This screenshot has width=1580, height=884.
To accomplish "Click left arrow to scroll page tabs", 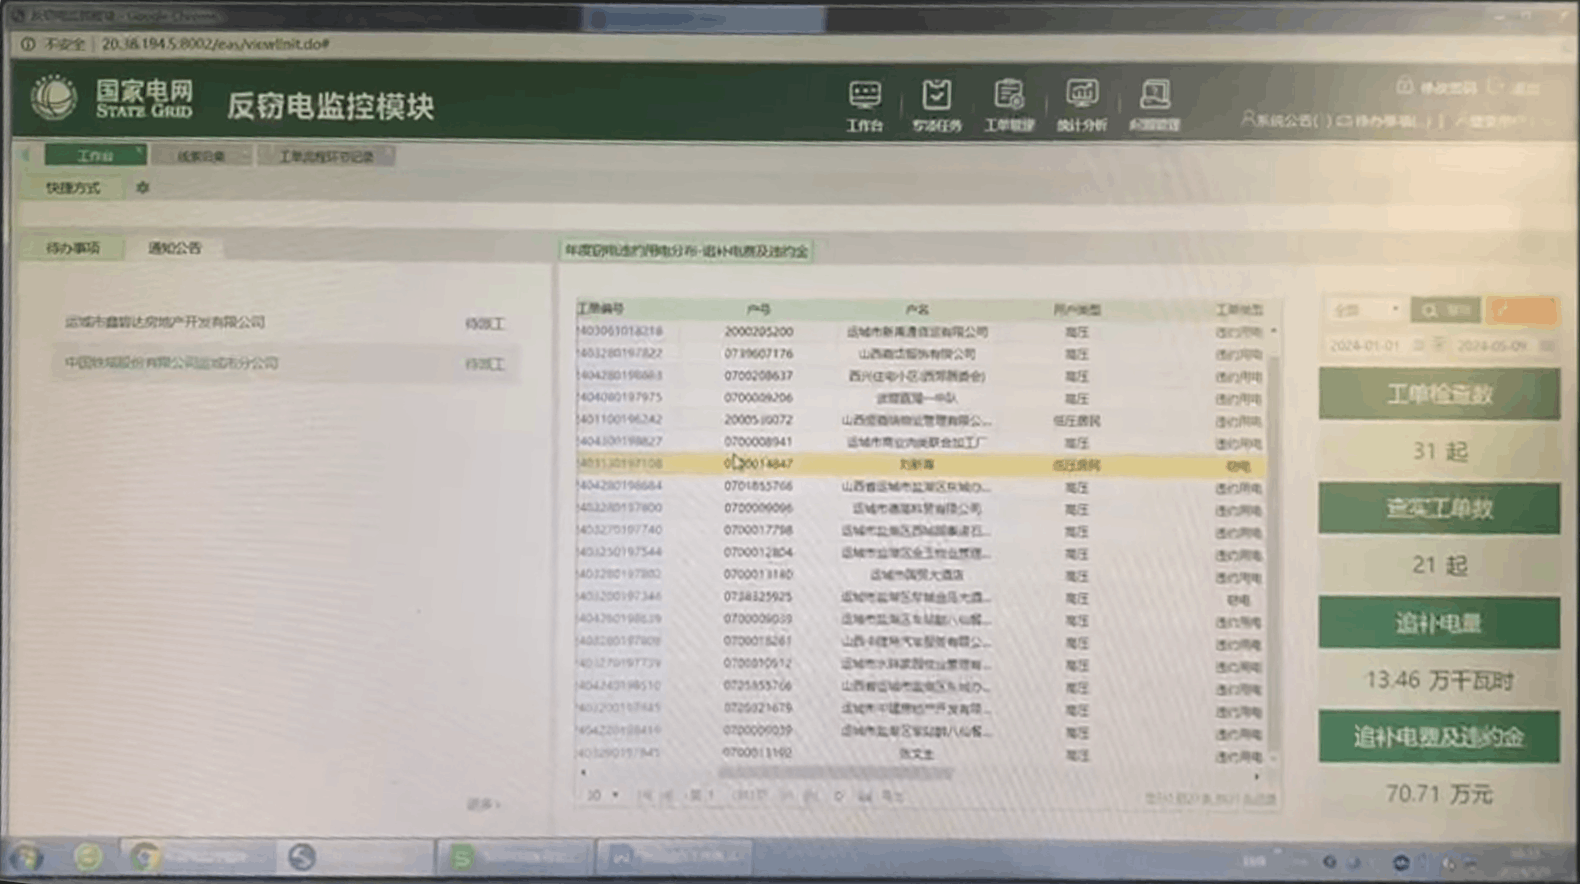I will [x=26, y=156].
